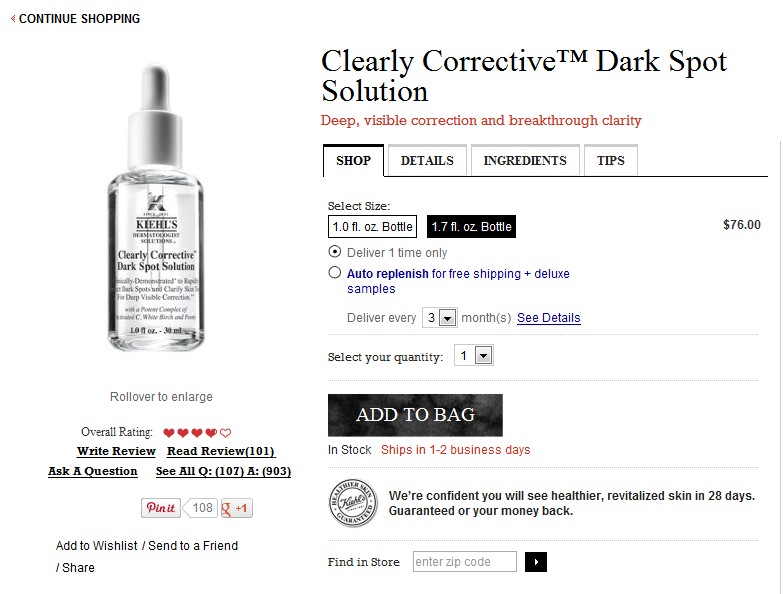Choose the 1.0 fl. oz. Bottle size

(x=372, y=227)
